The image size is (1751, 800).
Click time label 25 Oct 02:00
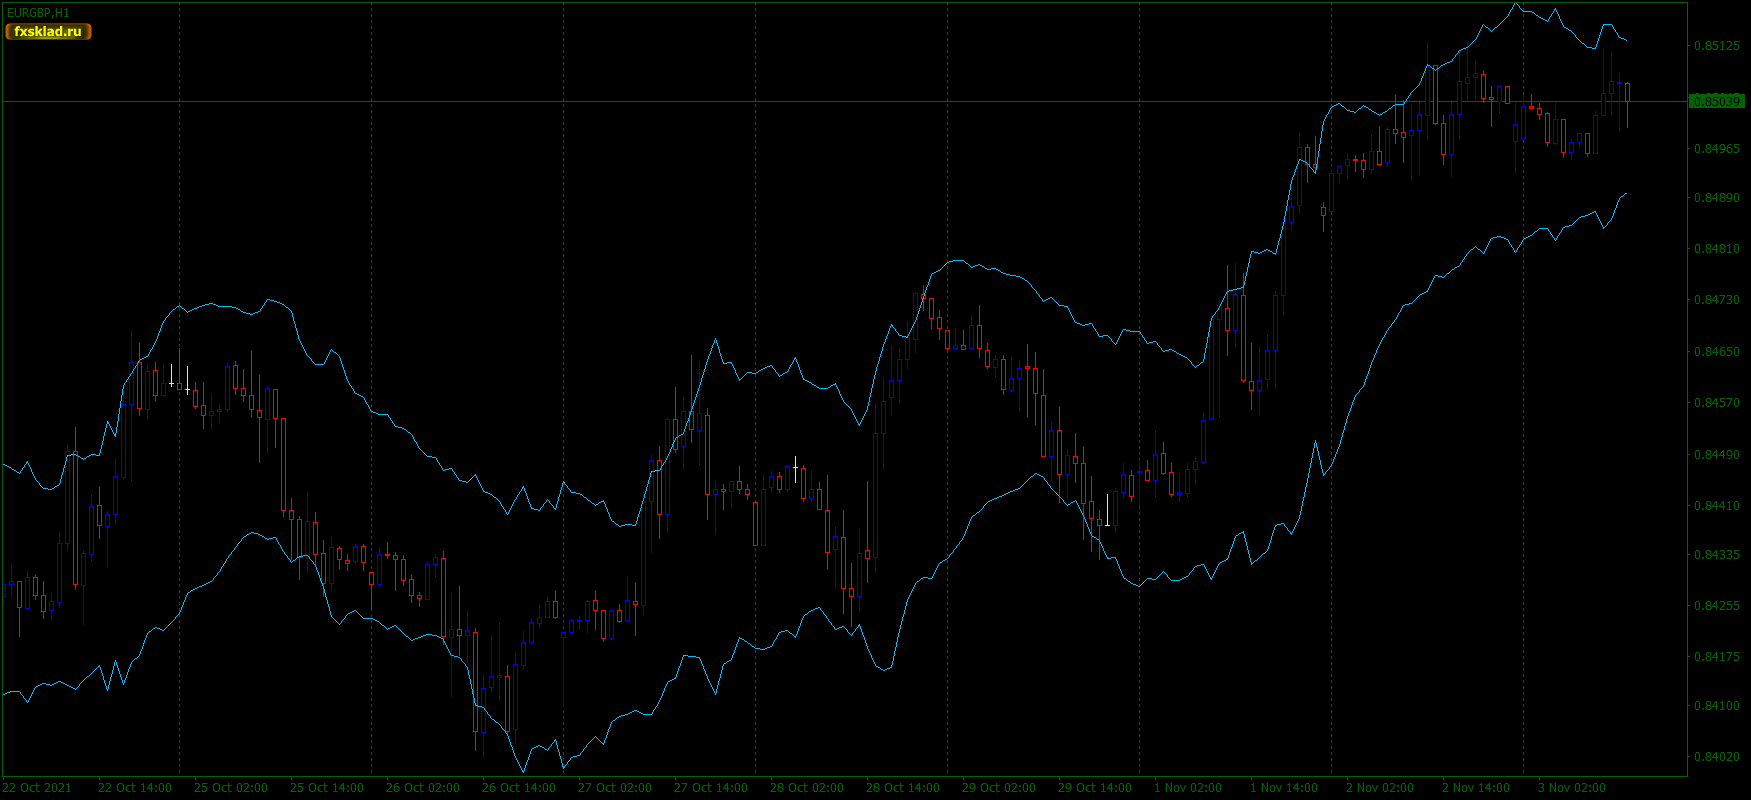tap(231, 788)
